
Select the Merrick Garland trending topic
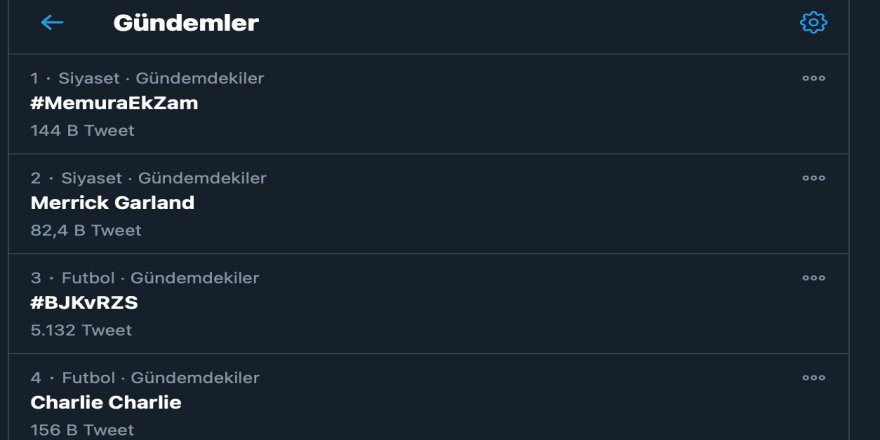(112, 203)
